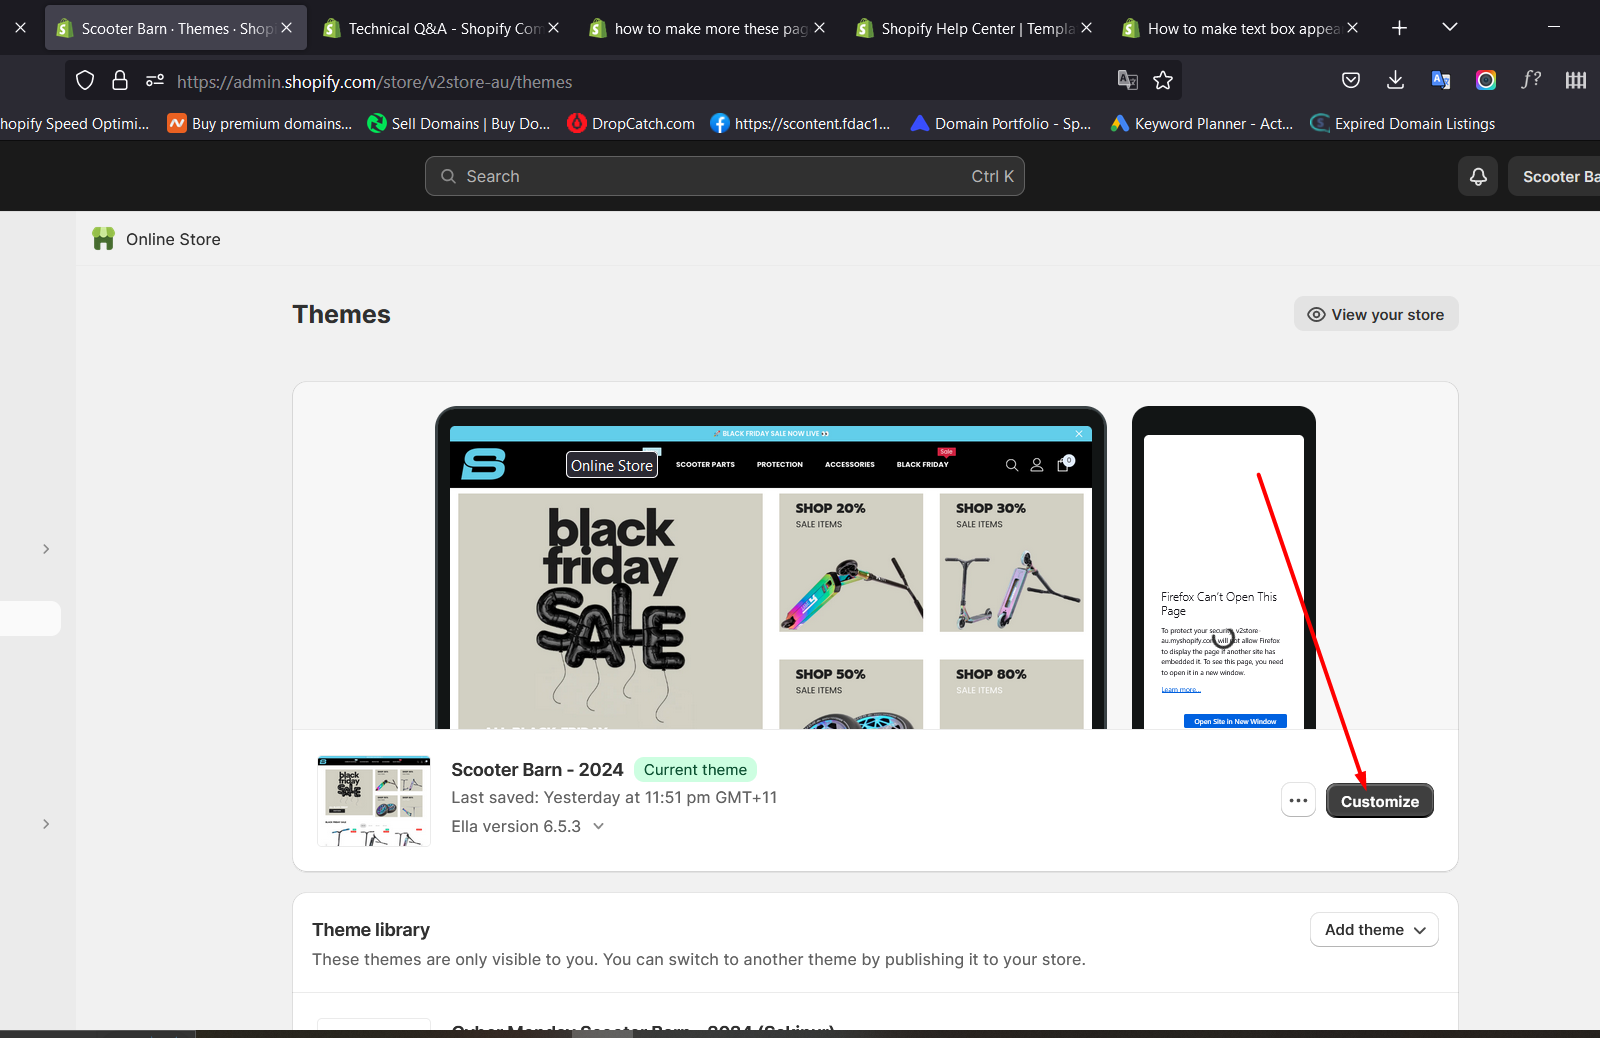Close the Scooter Barn Themes tab

point(287,28)
